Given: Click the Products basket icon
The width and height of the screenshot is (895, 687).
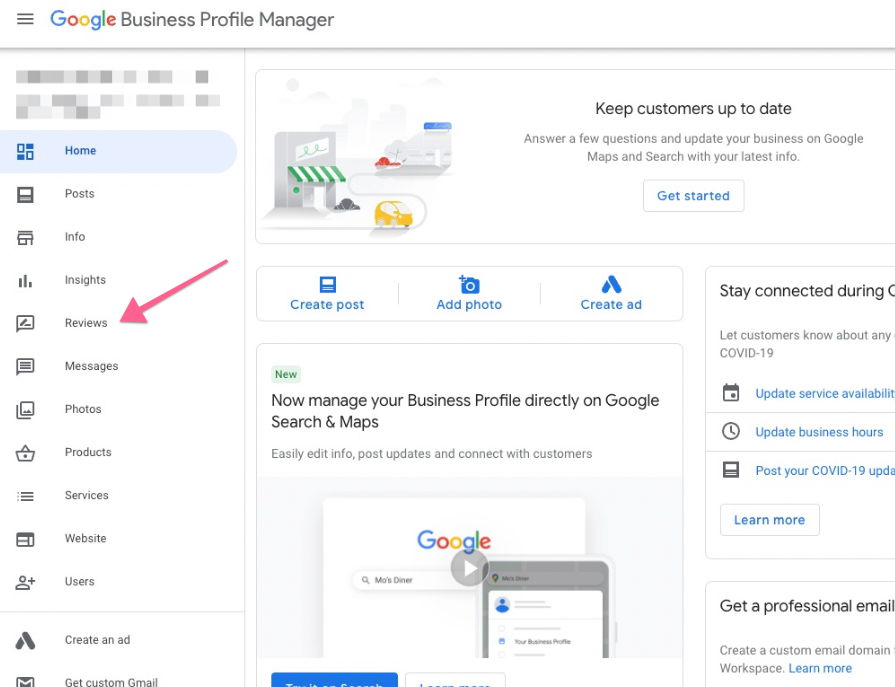Looking at the screenshot, I should 25,452.
